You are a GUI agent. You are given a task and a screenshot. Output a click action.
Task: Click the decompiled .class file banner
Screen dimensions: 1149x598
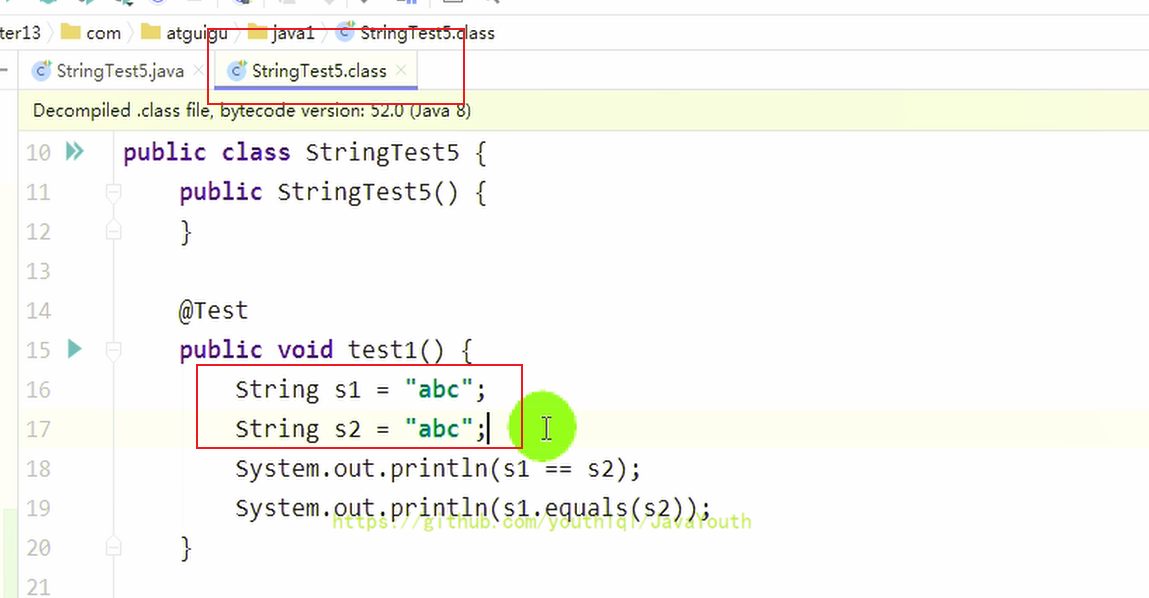coord(584,111)
